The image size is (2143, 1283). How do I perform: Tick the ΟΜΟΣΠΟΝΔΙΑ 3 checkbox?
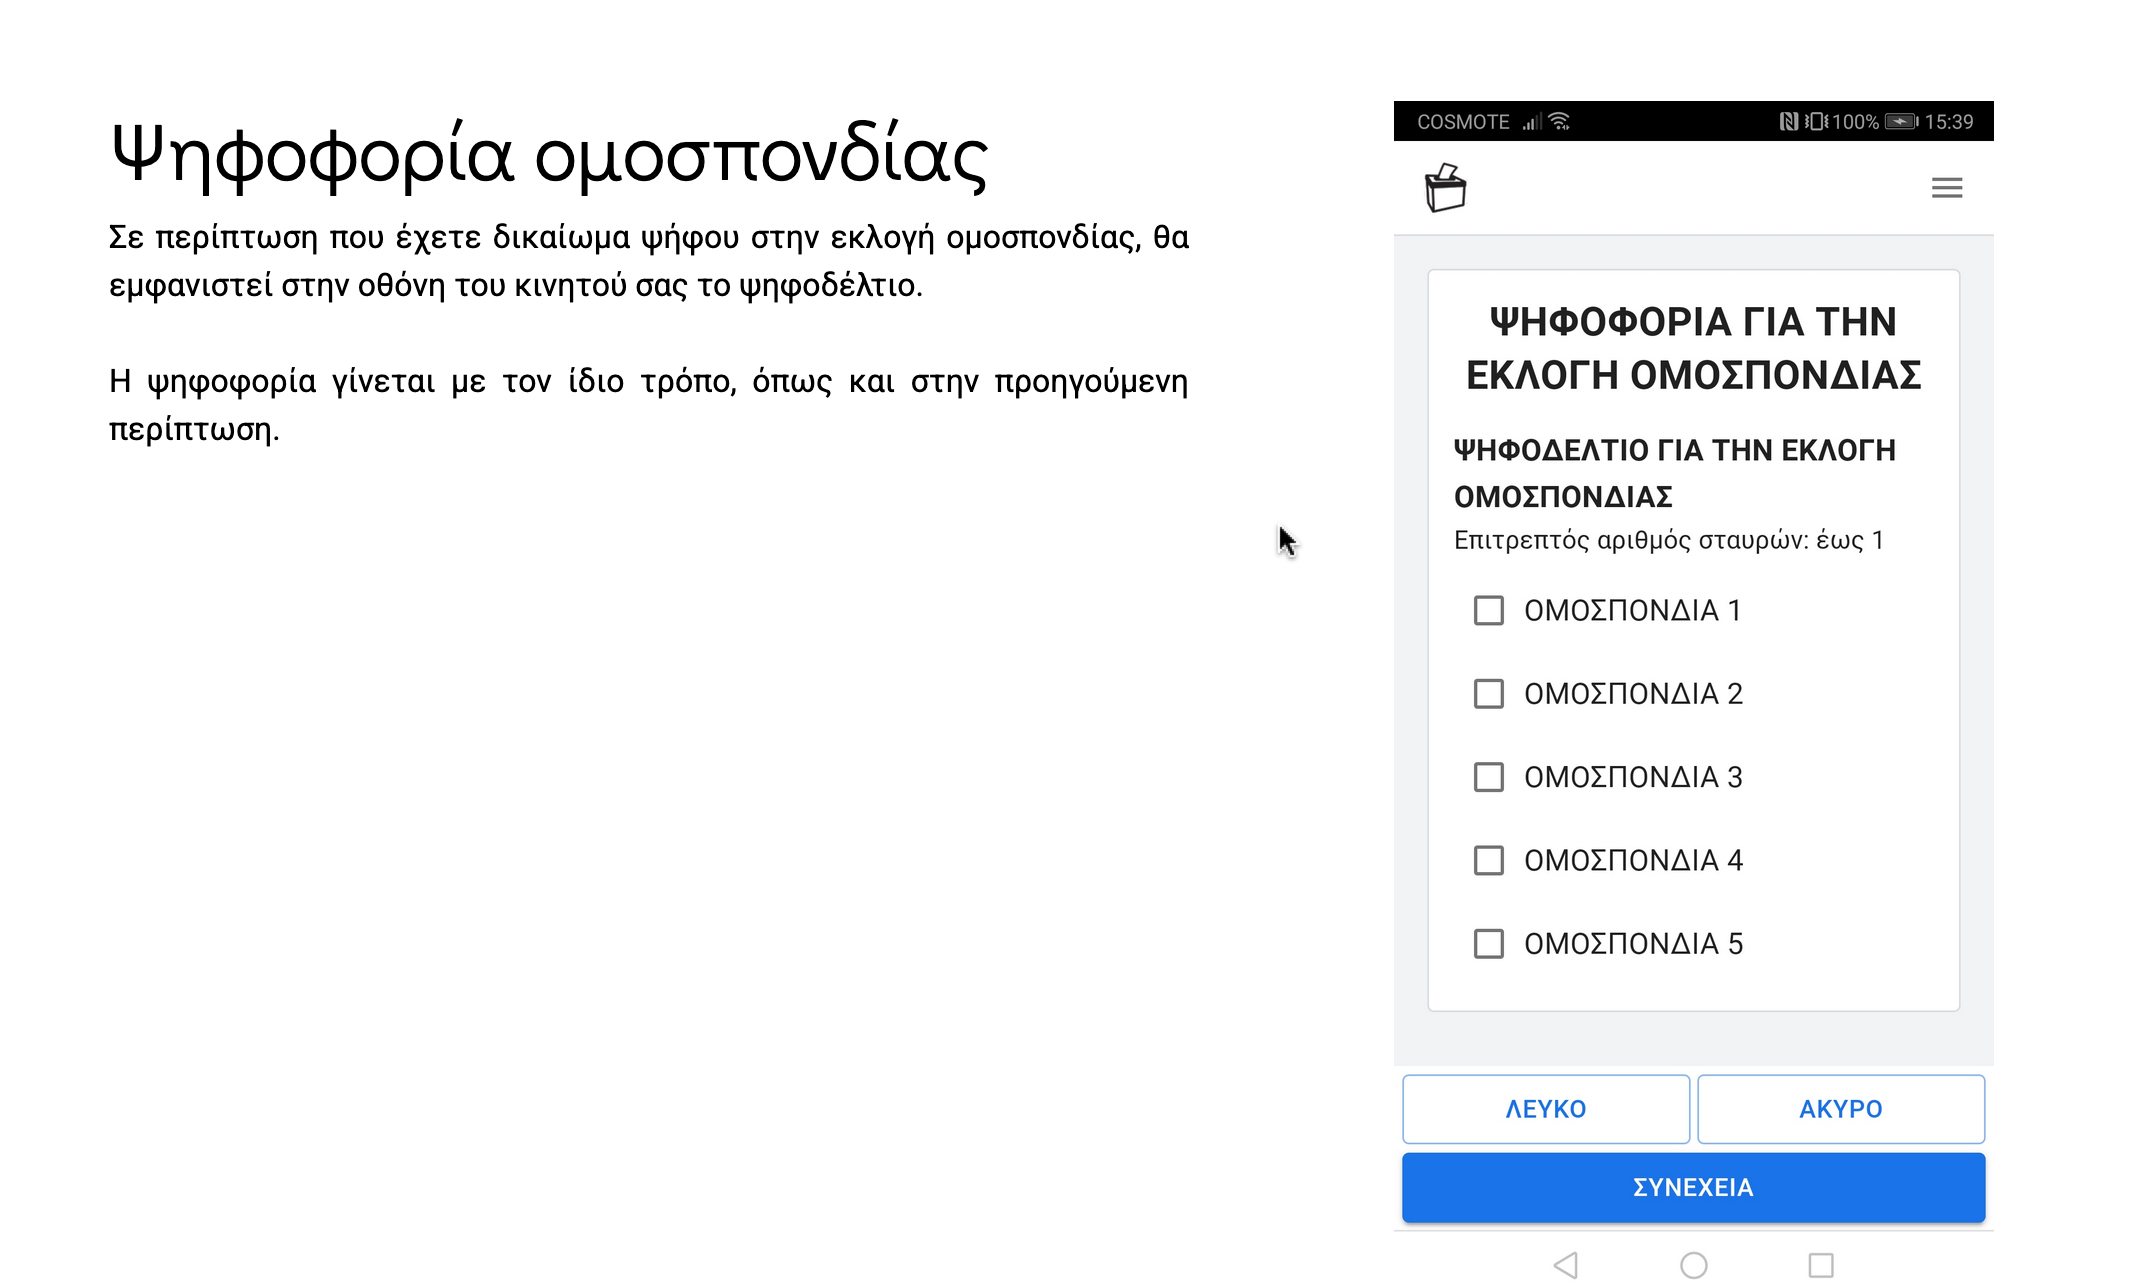[1488, 777]
